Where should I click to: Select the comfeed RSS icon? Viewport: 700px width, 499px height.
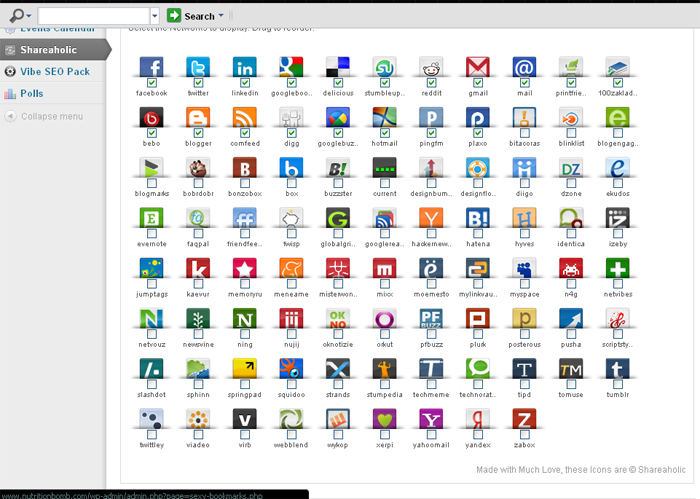pos(245,117)
